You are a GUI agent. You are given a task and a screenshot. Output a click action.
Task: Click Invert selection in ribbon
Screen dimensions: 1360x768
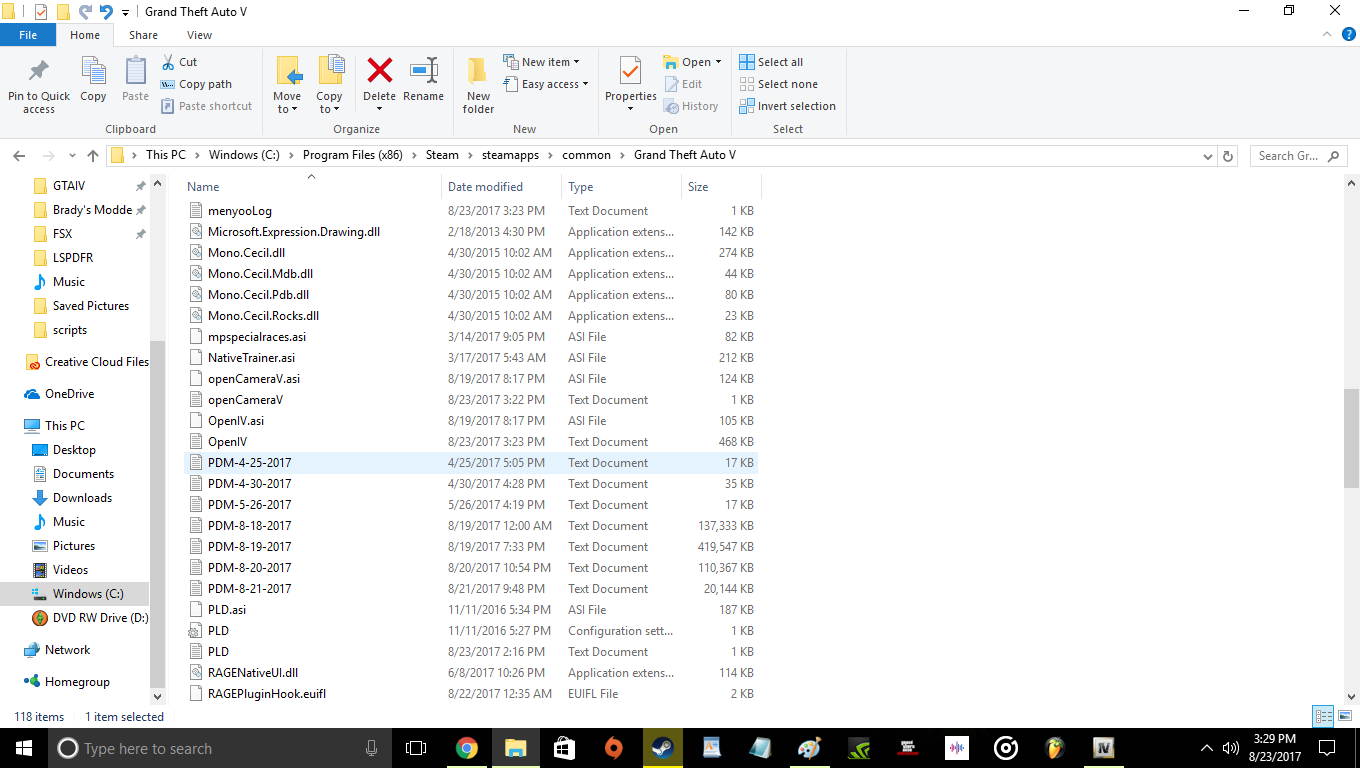click(x=787, y=106)
